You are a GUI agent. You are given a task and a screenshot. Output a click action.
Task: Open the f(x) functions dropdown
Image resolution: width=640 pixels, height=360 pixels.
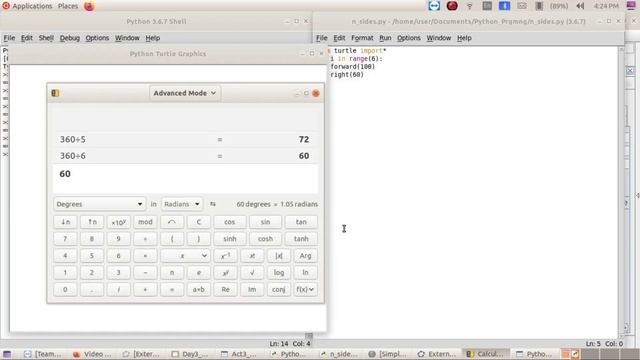(305, 289)
